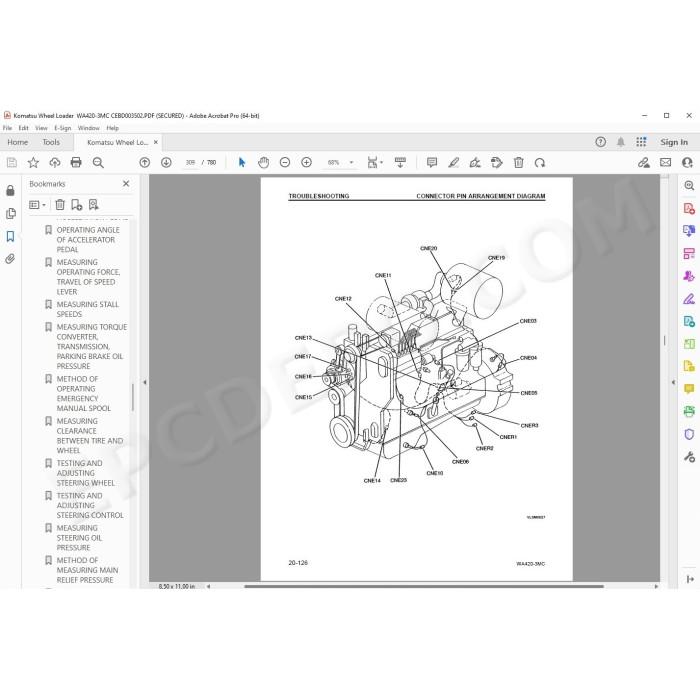Open MEASURING STALL SPEEDS bookmark

(x=87, y=309)
